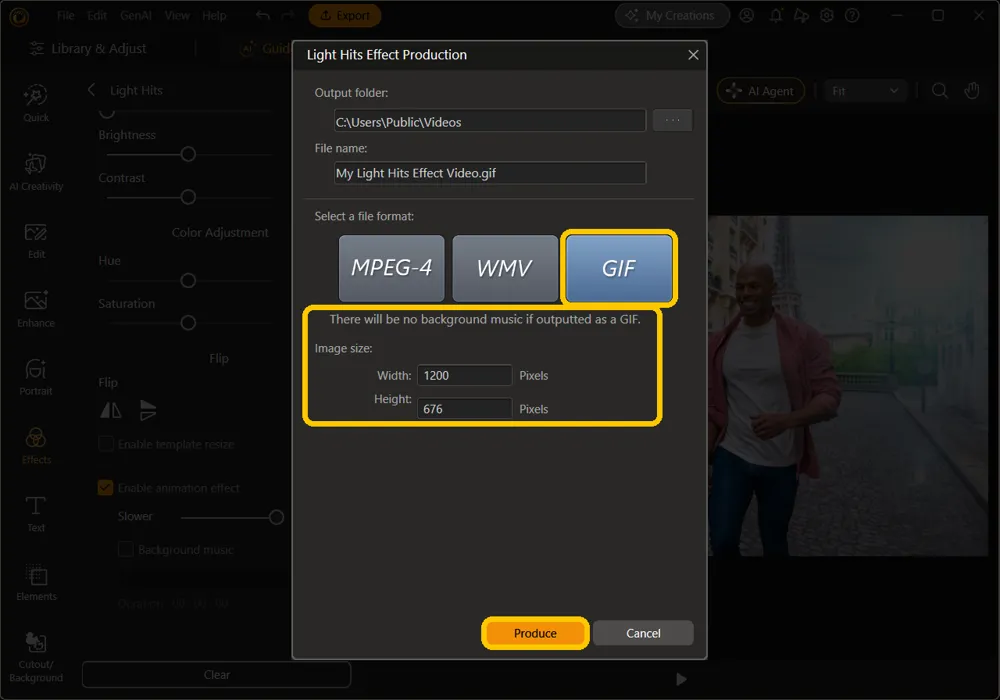The width and height of the screenshot is (1000, 700).
Task: Click the Brightness slider handle
Action: pyautogui.click(x=188, y=154)
